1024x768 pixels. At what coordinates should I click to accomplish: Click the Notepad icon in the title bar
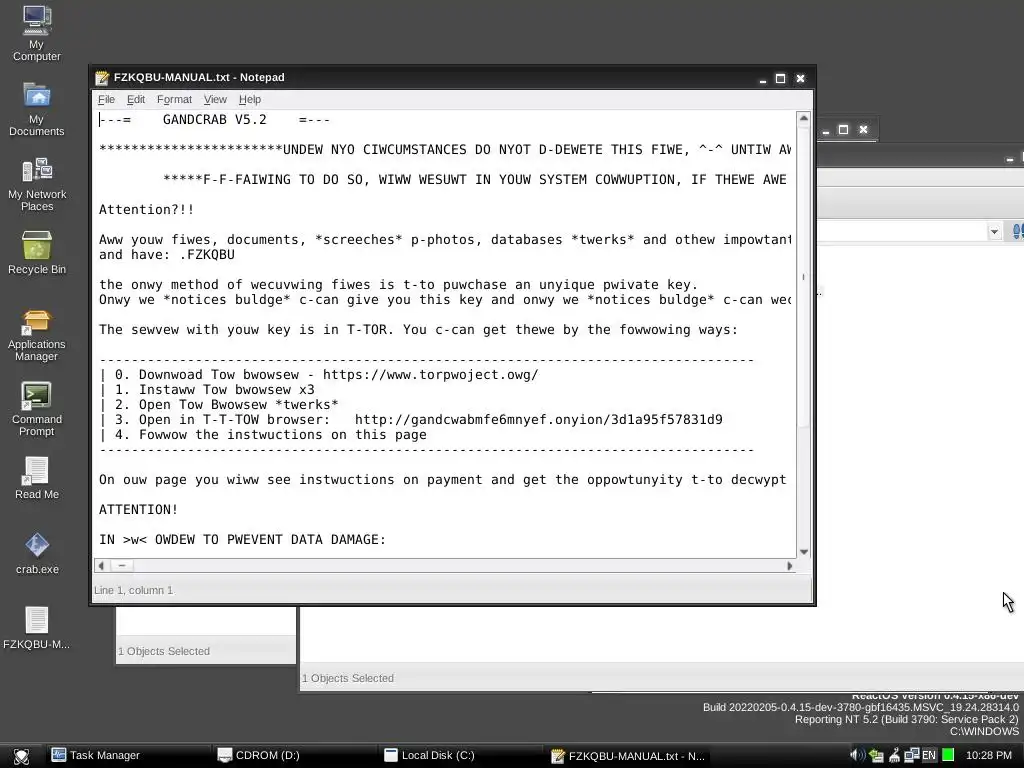point(102,78)
